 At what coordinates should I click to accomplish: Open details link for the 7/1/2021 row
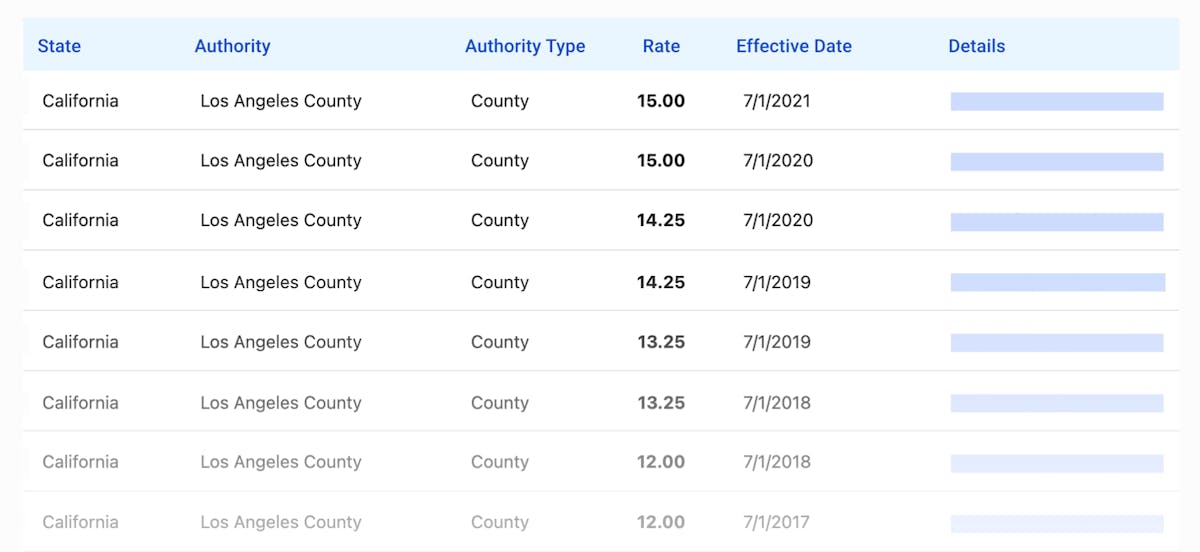[x=1057, y=101]
